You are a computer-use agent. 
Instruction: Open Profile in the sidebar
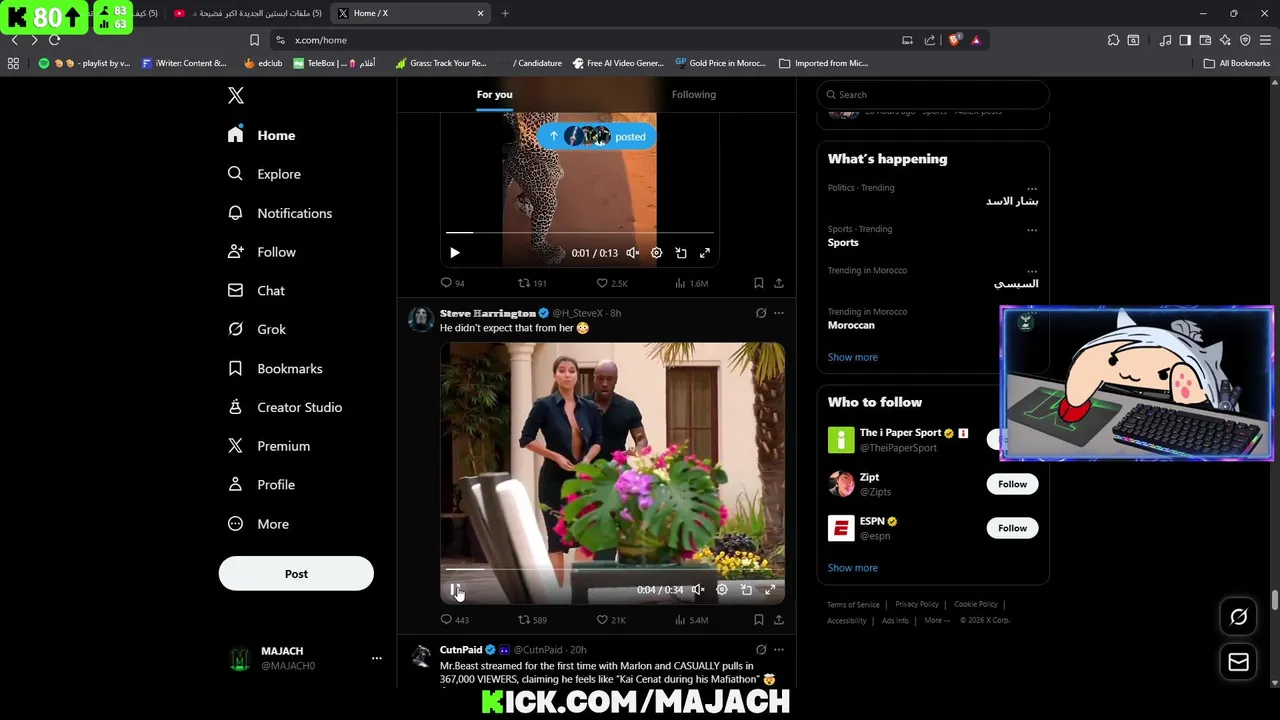(262, 485)
